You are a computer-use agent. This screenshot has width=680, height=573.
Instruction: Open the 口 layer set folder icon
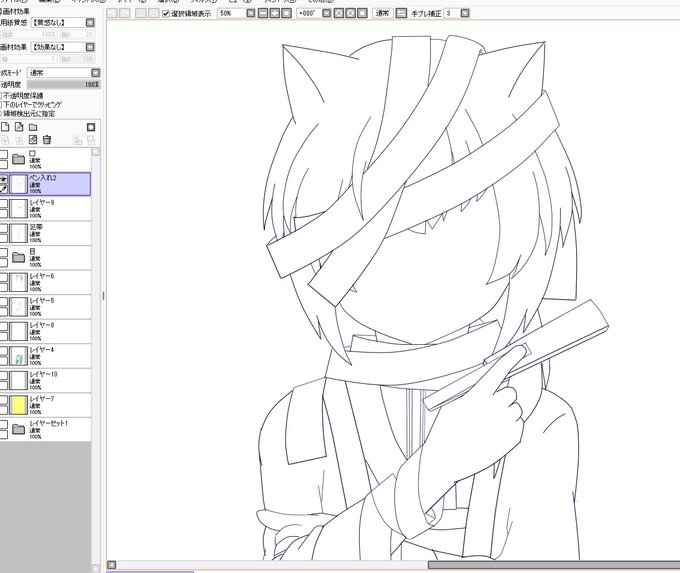click(x=18, y=159)
